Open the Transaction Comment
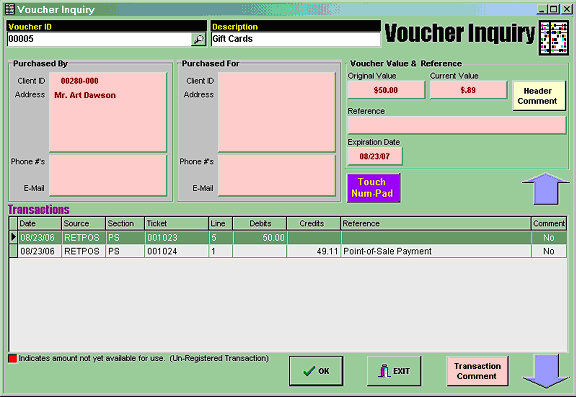576x397 pixels. tap(477, 371)
